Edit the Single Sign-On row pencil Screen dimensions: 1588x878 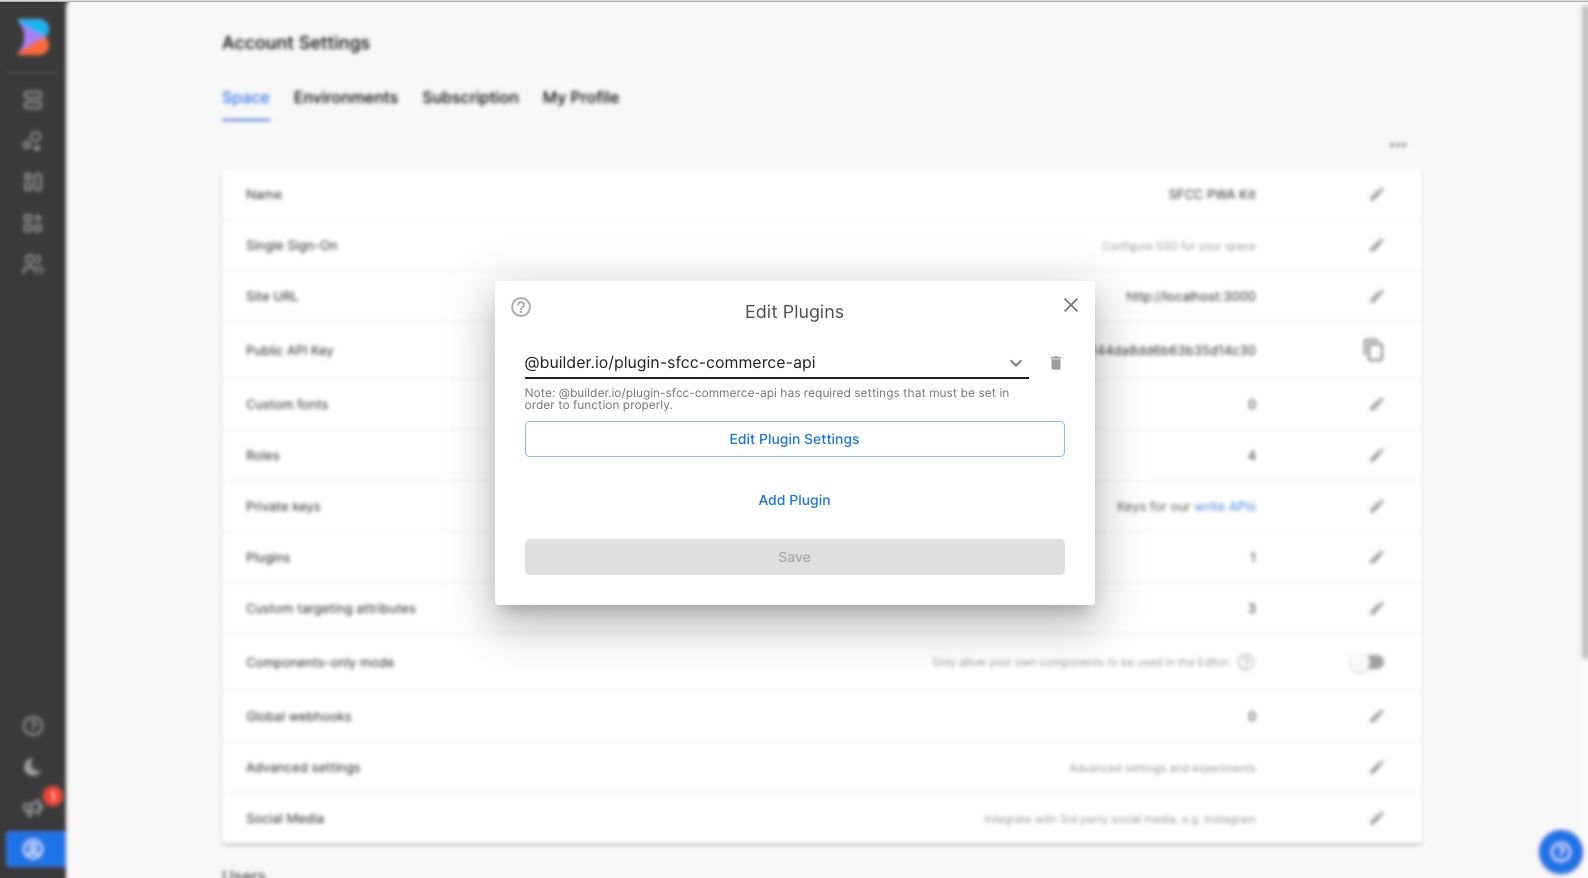point(1377,245)
